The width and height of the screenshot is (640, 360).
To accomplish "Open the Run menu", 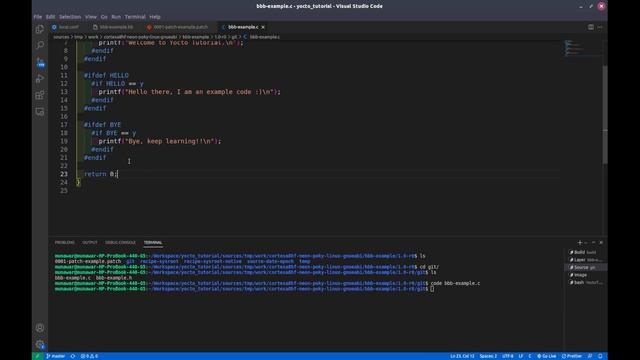I will [116, 17].
